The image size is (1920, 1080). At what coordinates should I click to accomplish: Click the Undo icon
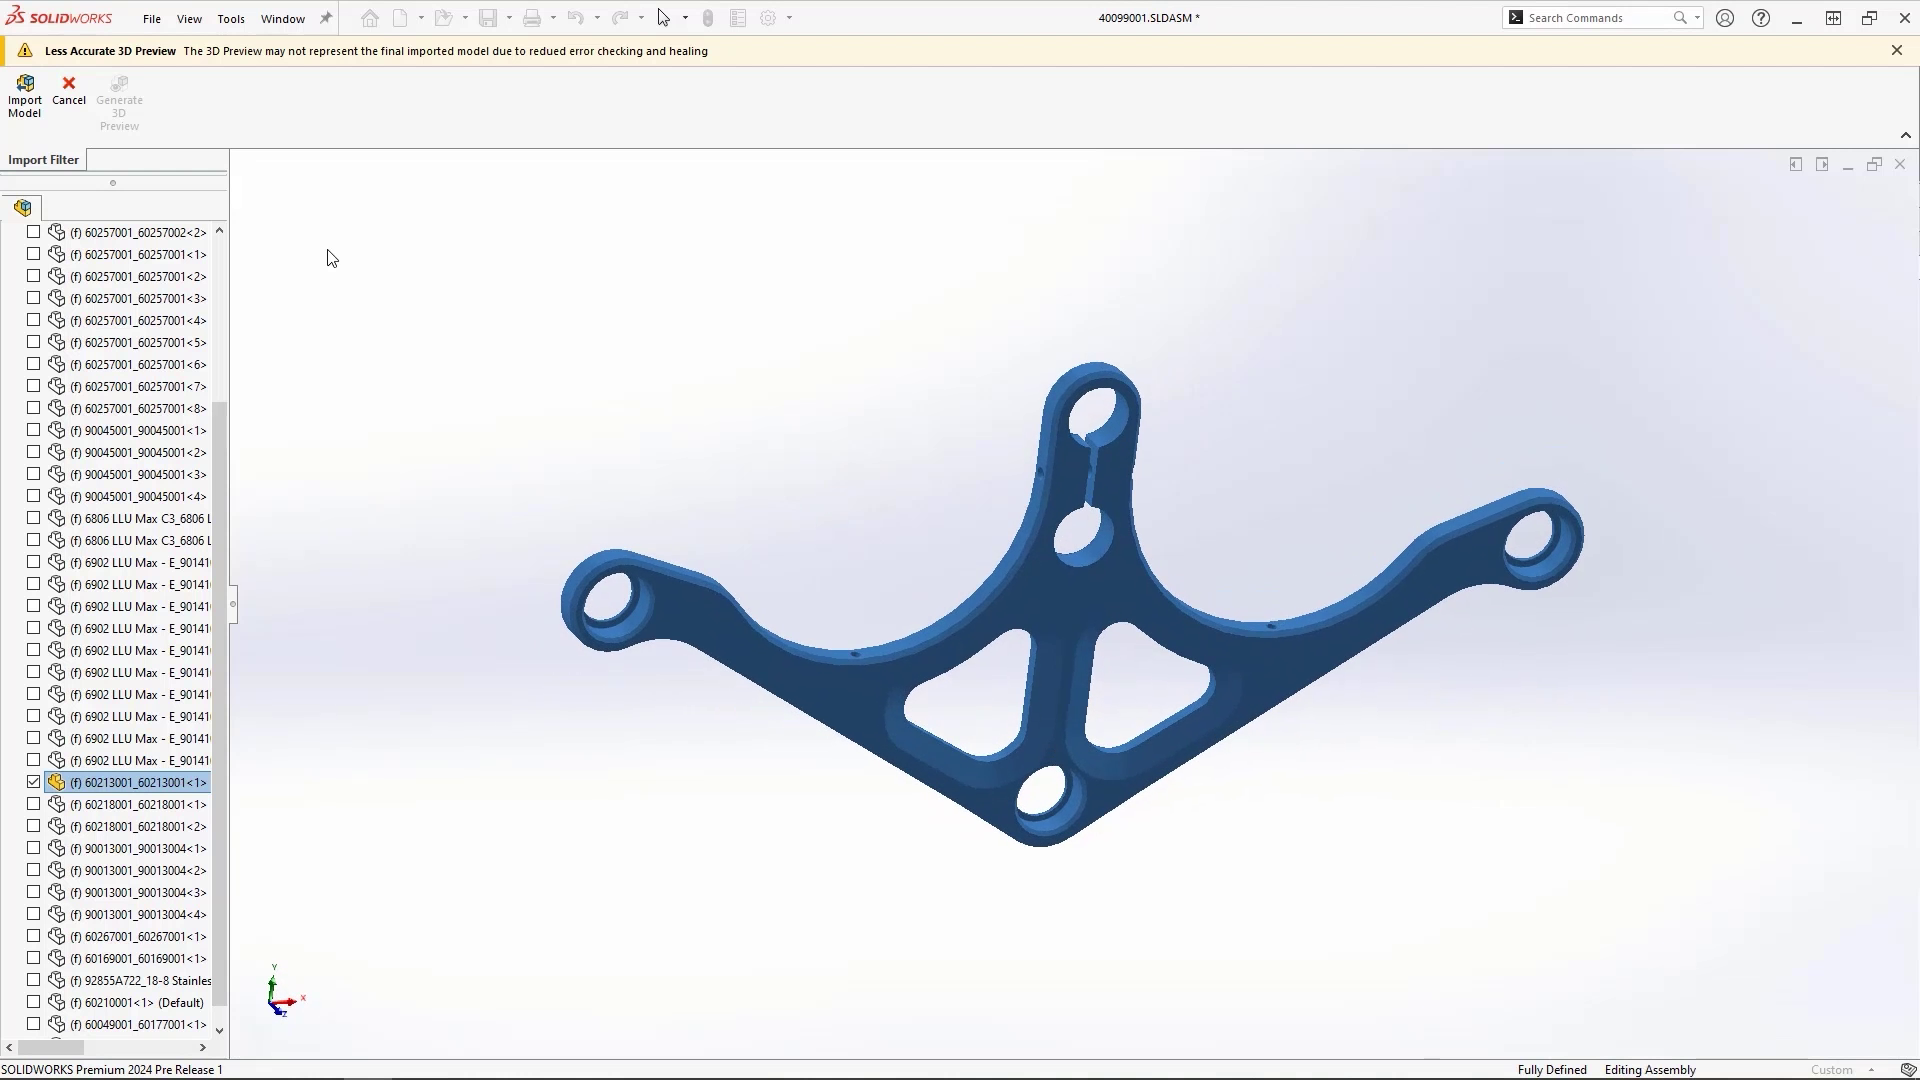(574, 17)
